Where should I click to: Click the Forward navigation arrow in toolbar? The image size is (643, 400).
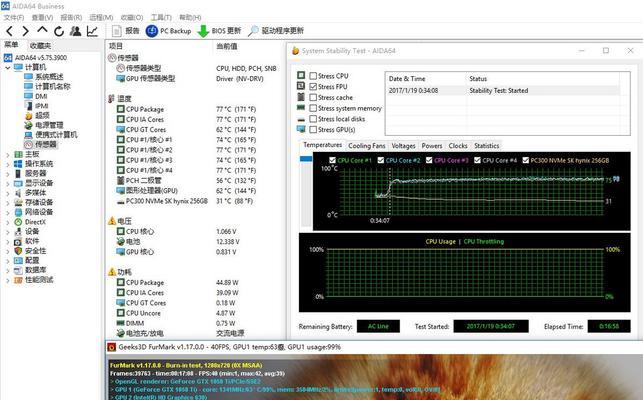pos(25,31)
